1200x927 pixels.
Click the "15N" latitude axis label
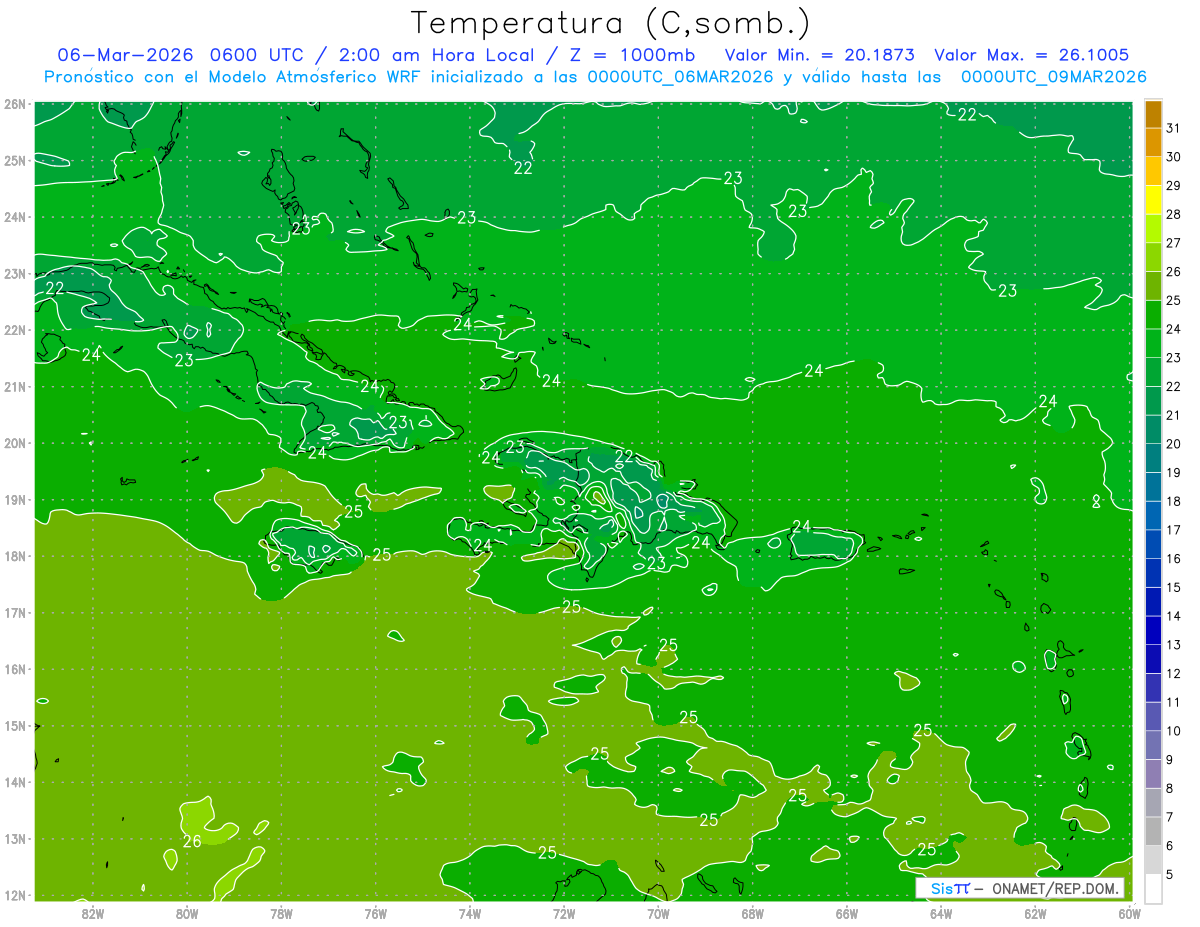pyautogui.click(x=15, y=726)
